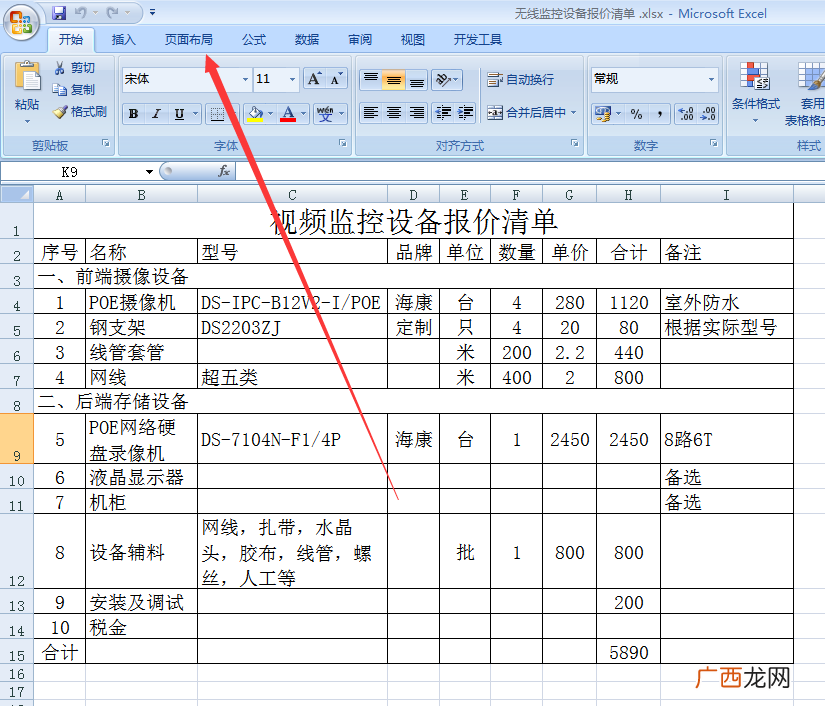Click the Name Box showing K9
825x706 pixels.
coord(71,172)
